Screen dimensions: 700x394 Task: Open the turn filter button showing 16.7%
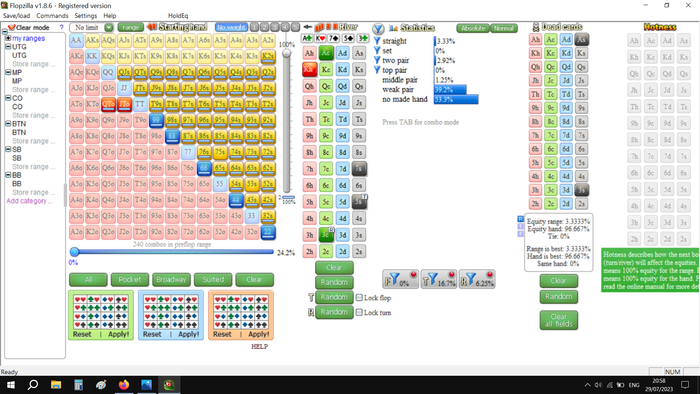439,279
